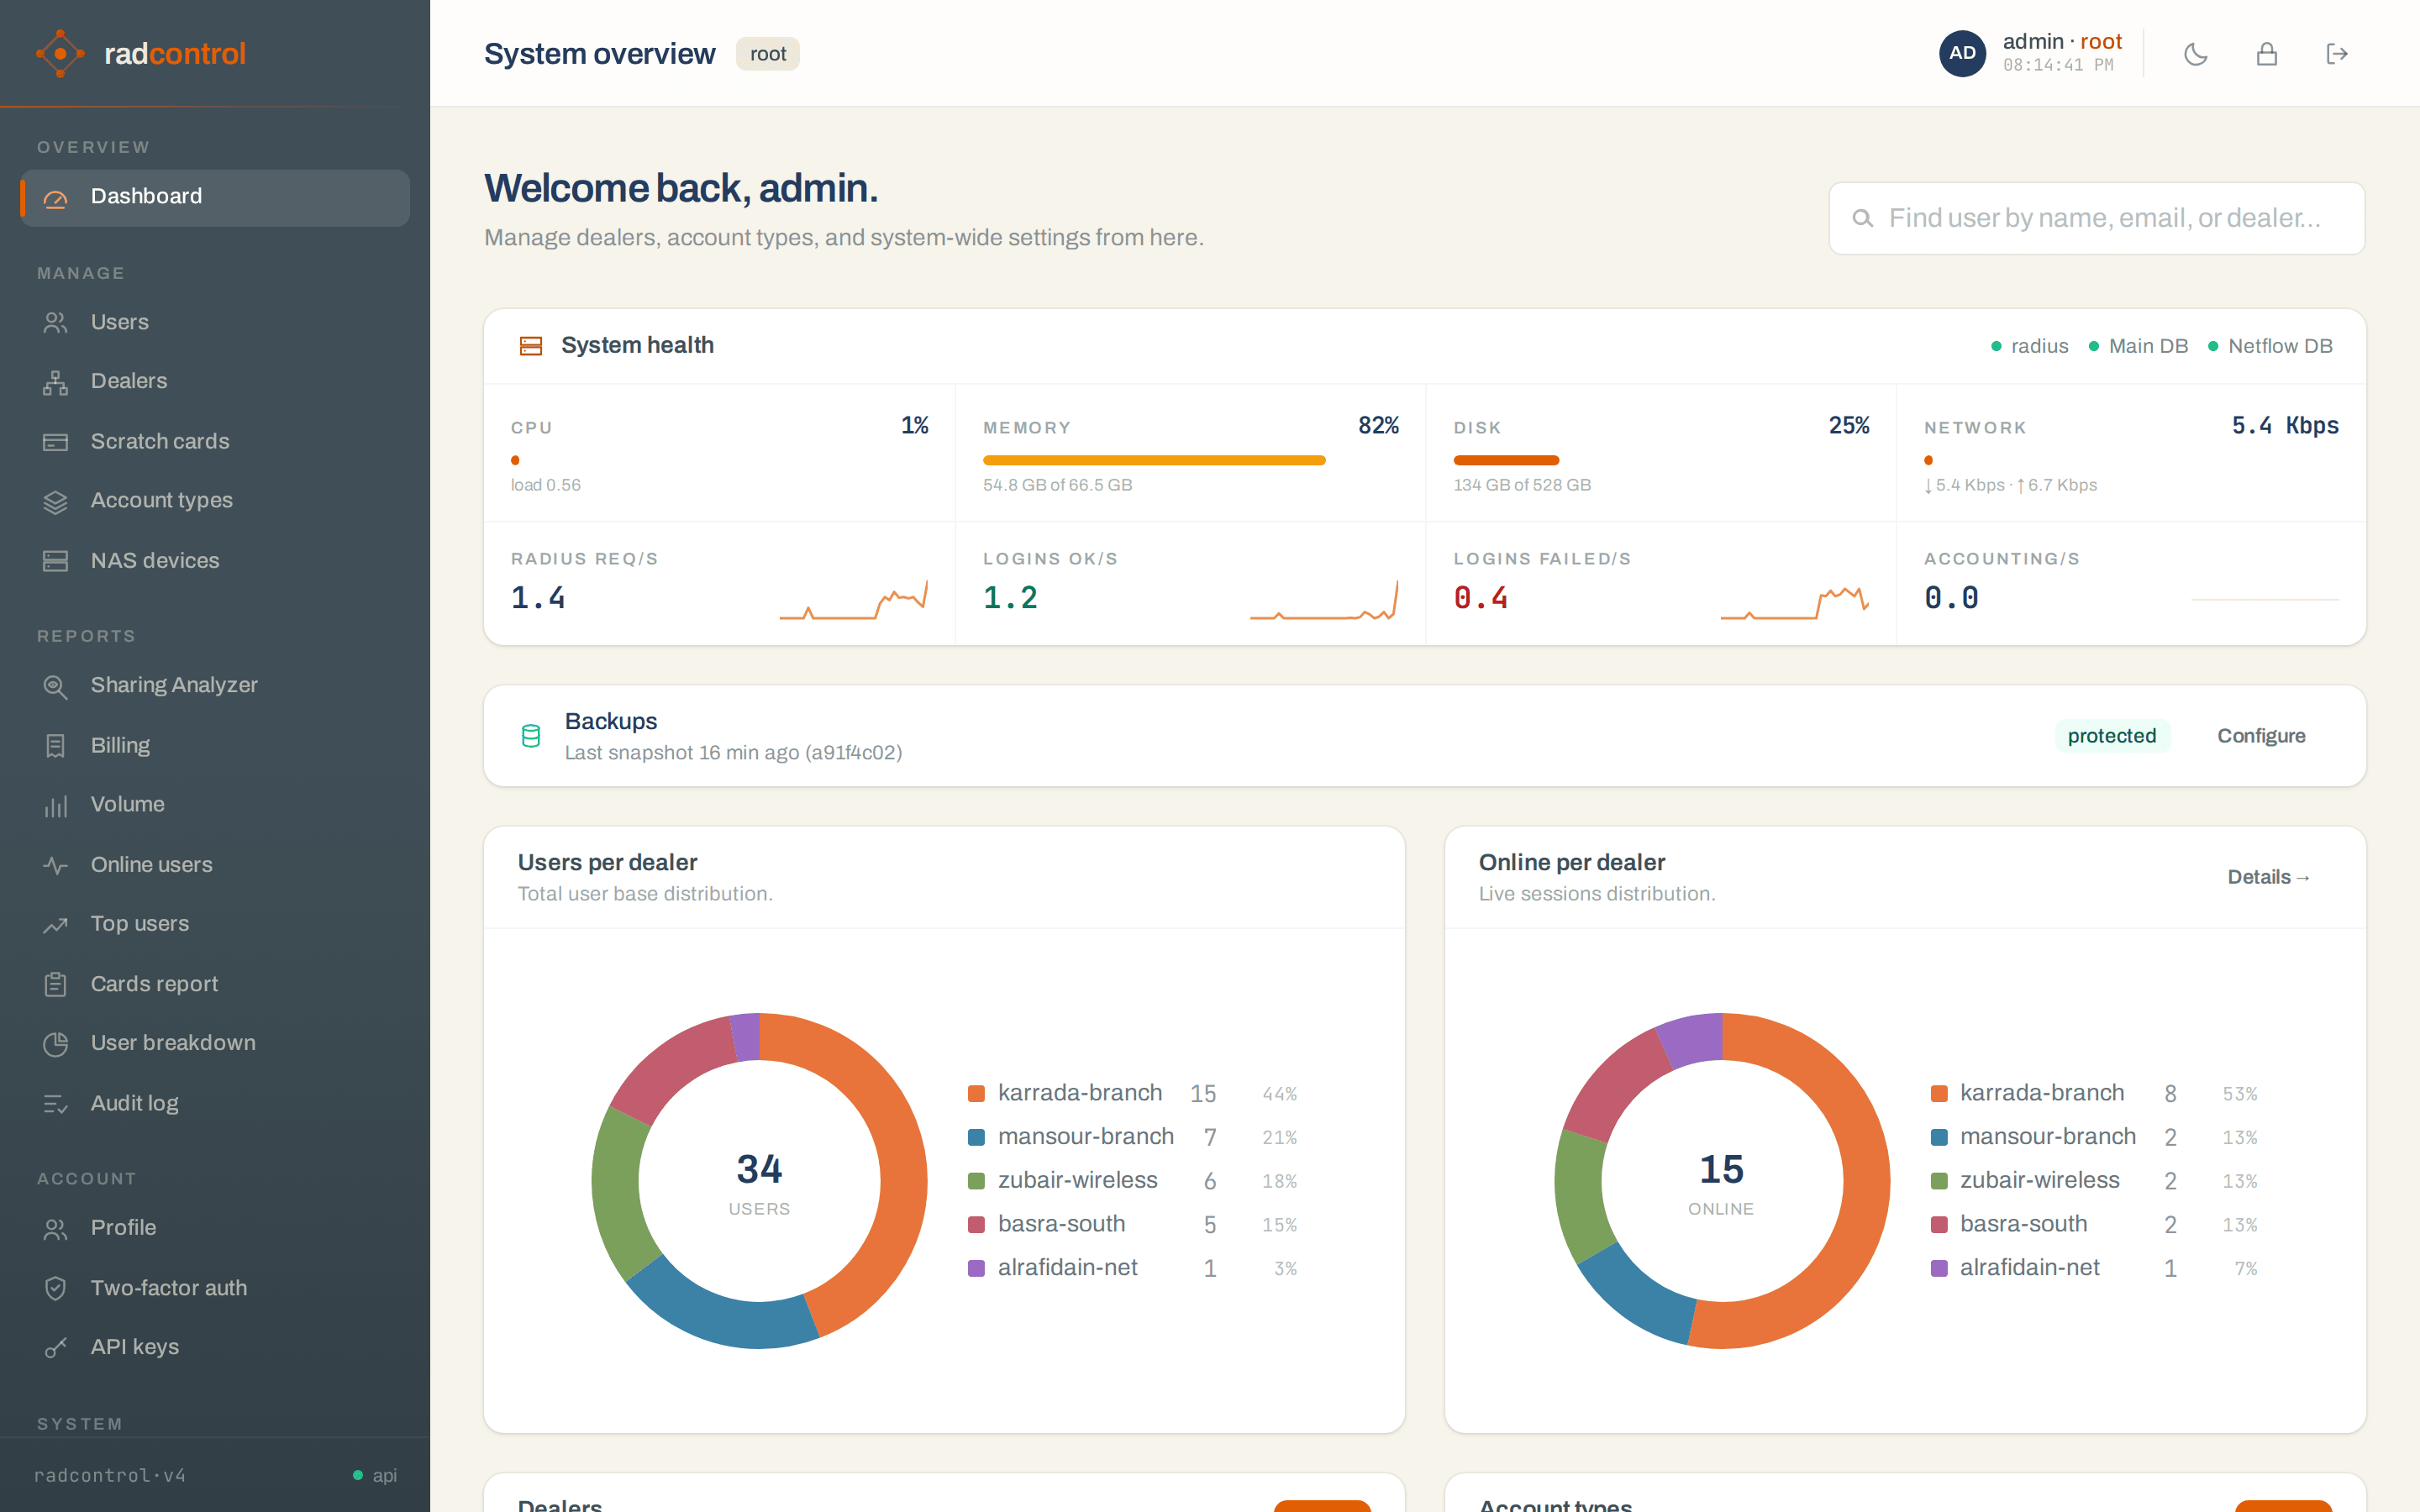Click the protected status badge
2420x1512 pixels.
(x=2112, y=736)
